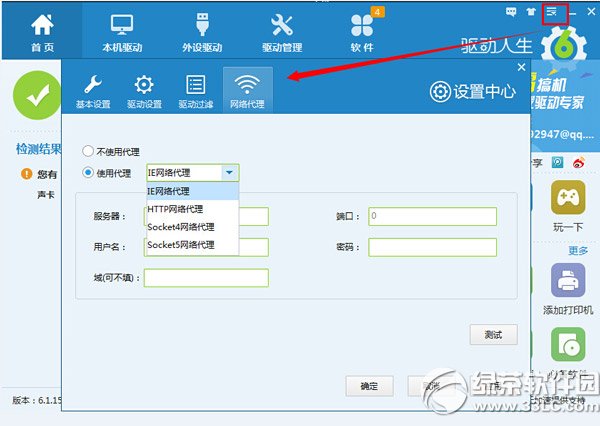
Task: Choose IE网络代理 from dropdown list
Action: (192, 191)
